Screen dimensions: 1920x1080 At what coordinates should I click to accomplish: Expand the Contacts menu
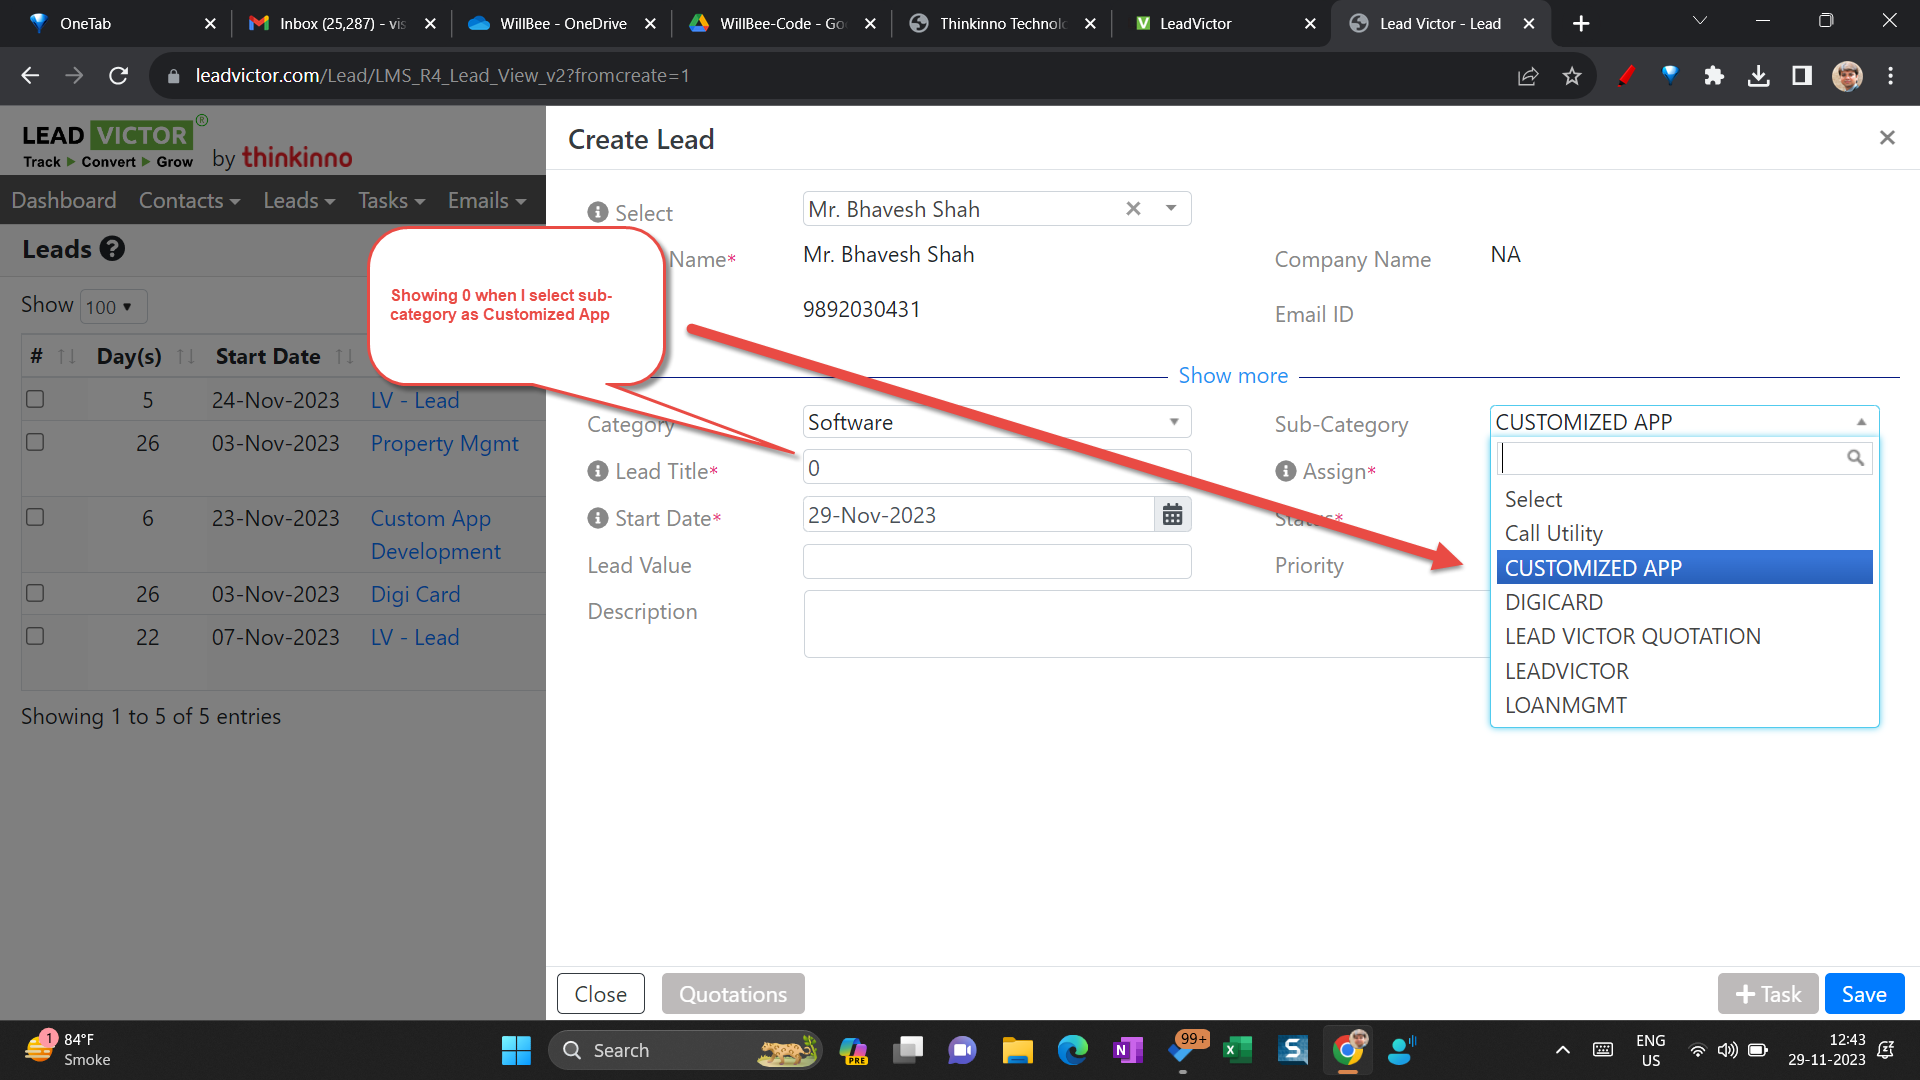click(189, 200)
